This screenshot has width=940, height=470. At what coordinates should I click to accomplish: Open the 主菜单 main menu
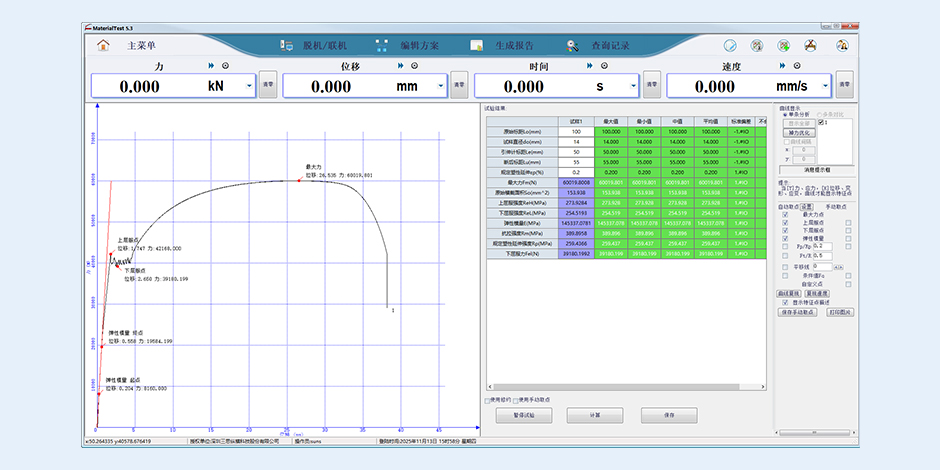pos(141,45)
